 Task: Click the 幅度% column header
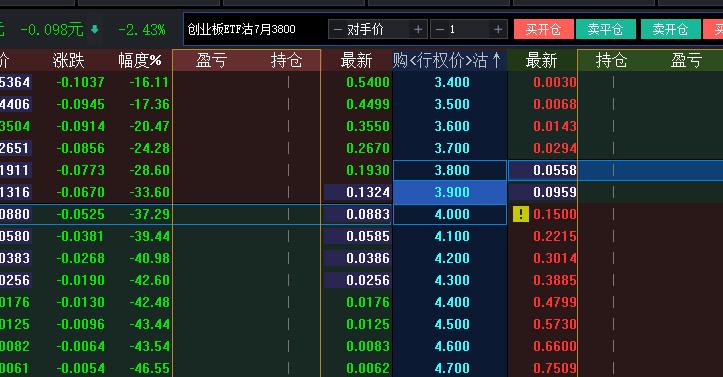140,60
